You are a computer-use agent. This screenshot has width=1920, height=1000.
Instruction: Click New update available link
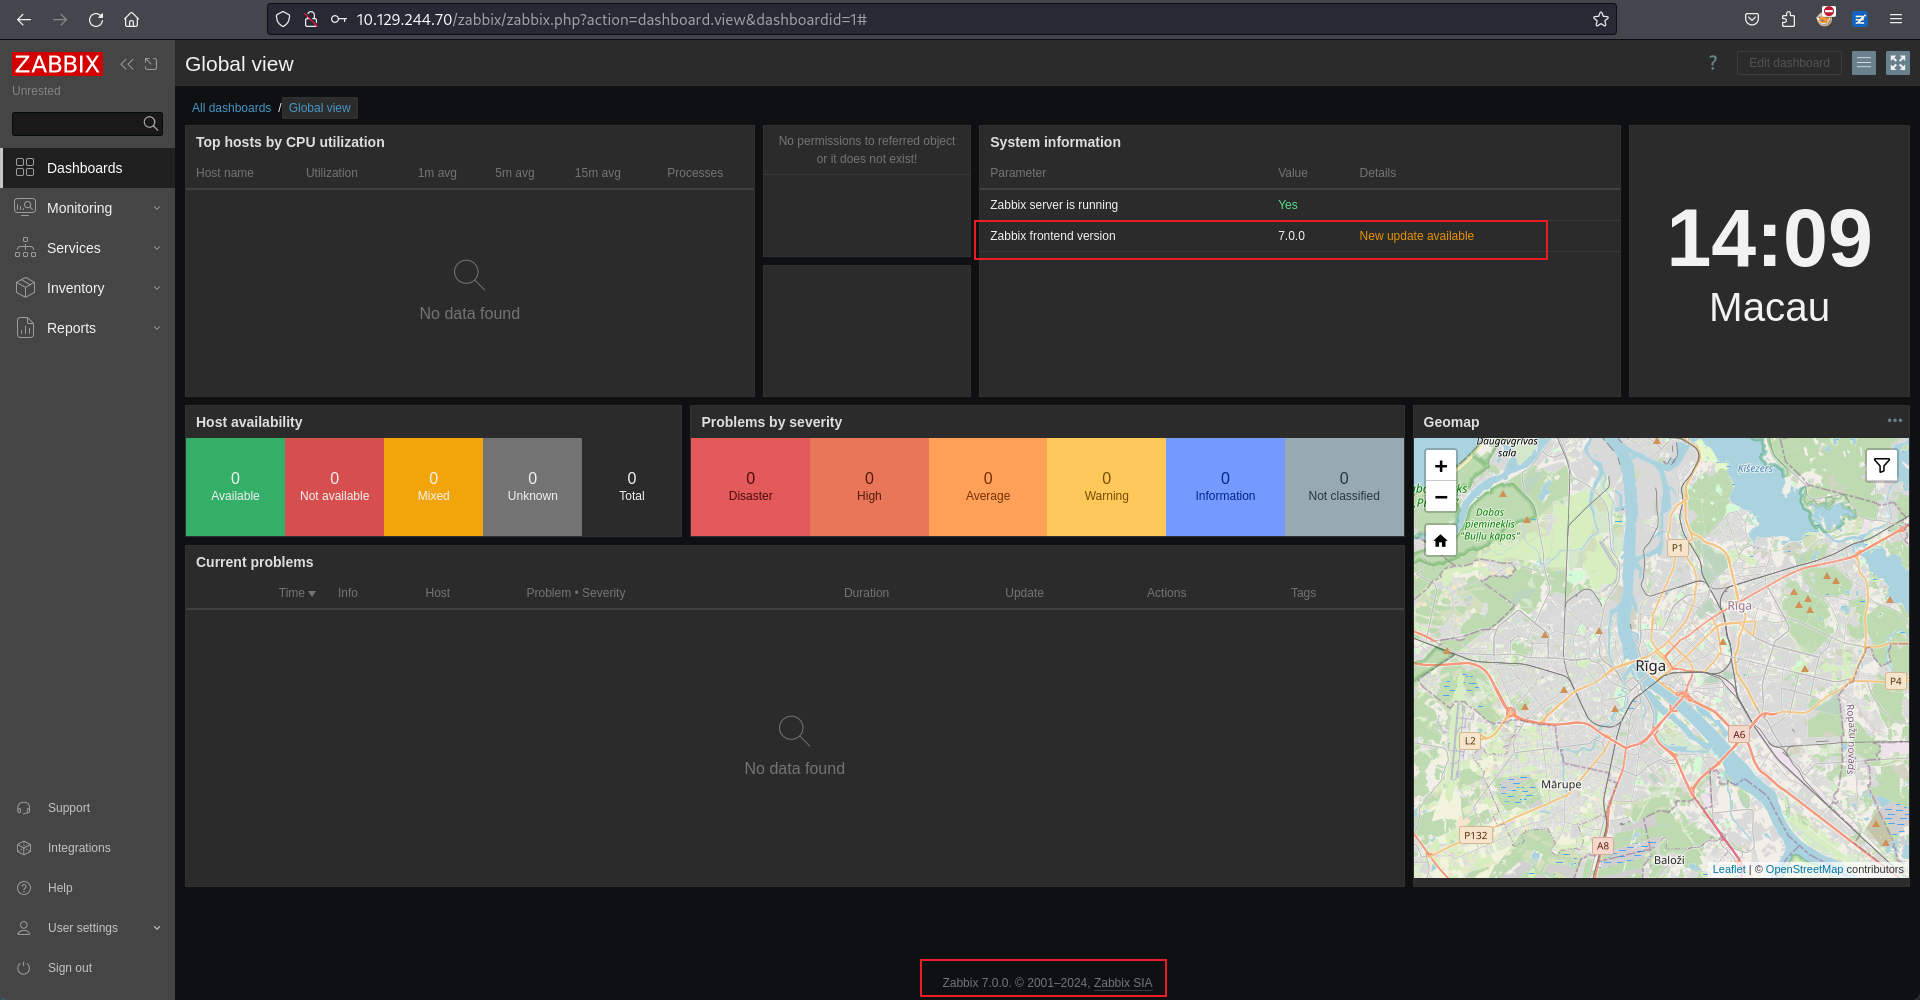coord(1416,236)
